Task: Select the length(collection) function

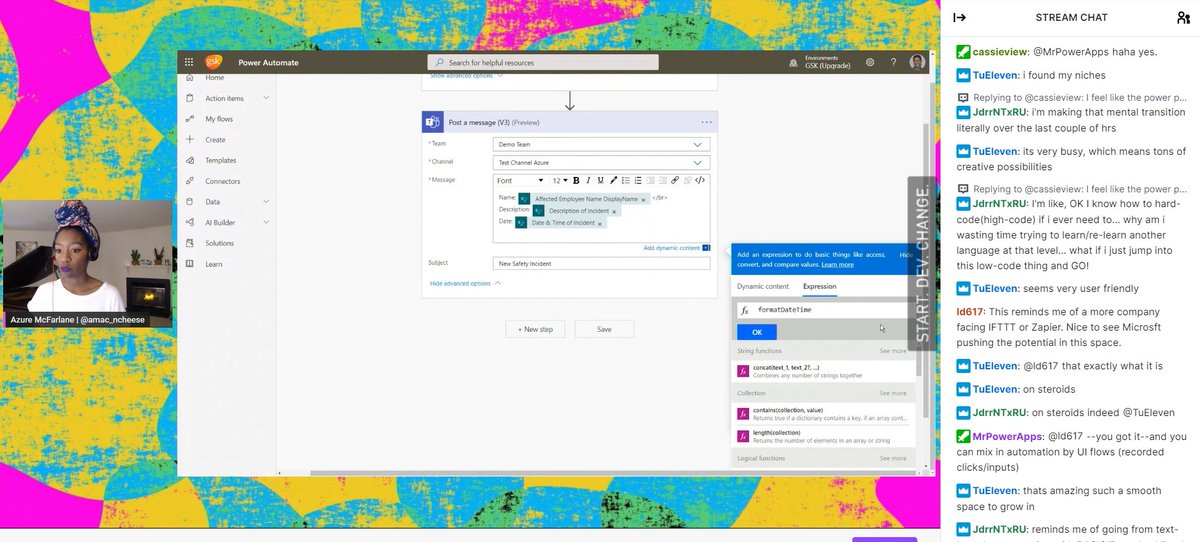Action: click(x=823, y=437)
